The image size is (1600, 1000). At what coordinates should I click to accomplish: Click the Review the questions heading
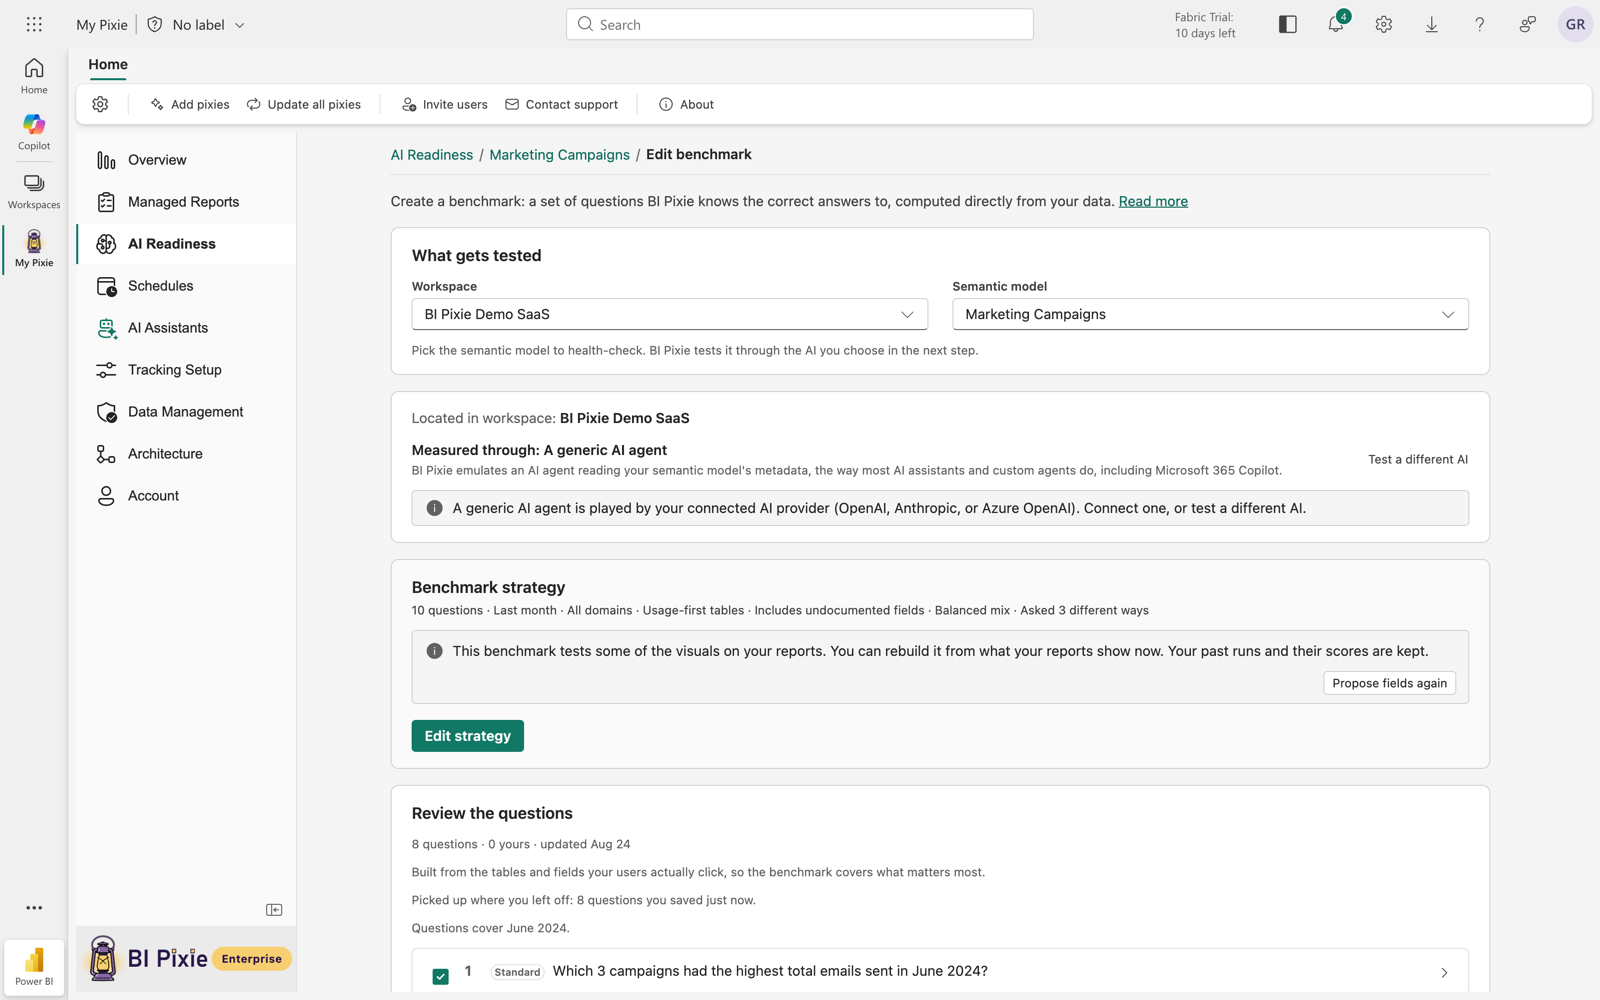click(492, 813)
